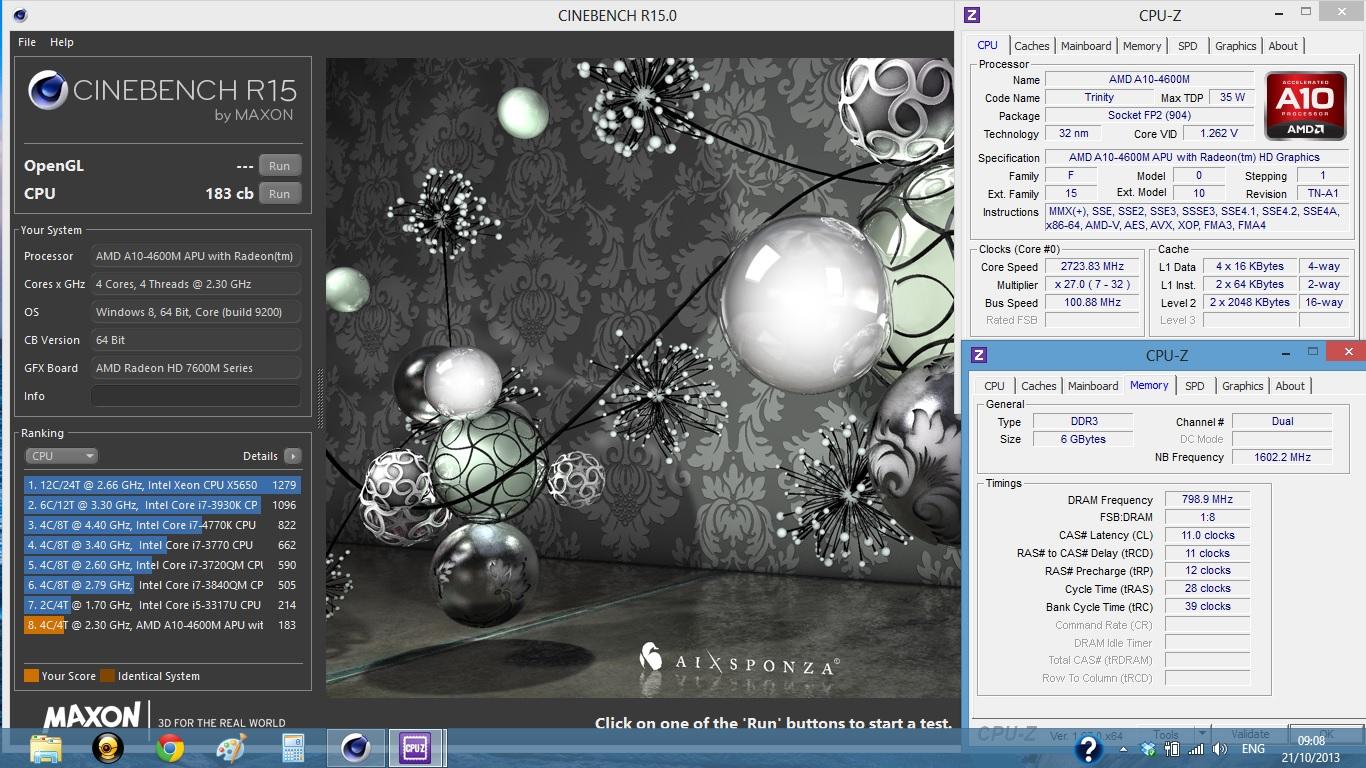Select the AMD A10-4600M ranking row
This screenshot has height=768, width=1366.
tap(162, 625)
